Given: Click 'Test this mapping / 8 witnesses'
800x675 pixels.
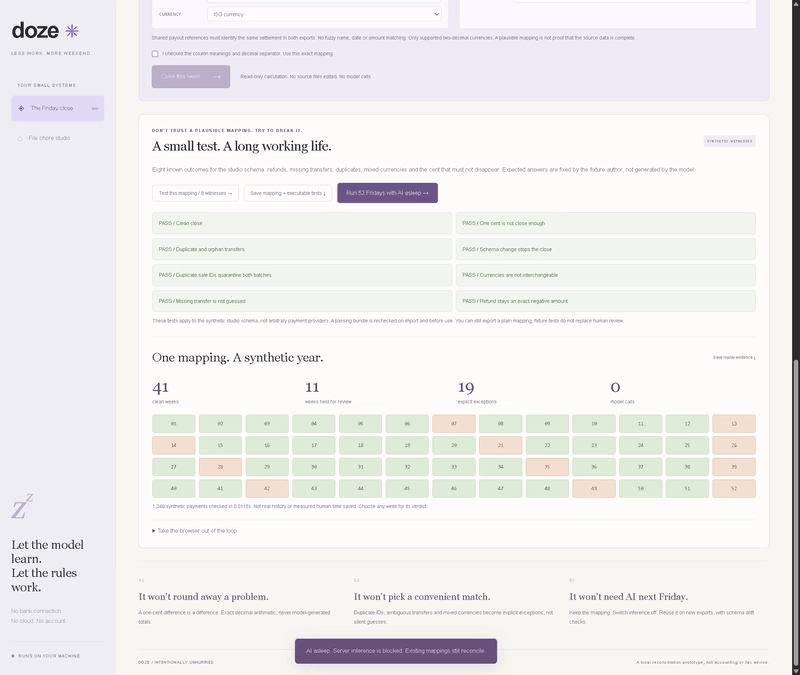Looking at the screenshot, I should pyautogui.click(x=195, y=193).
